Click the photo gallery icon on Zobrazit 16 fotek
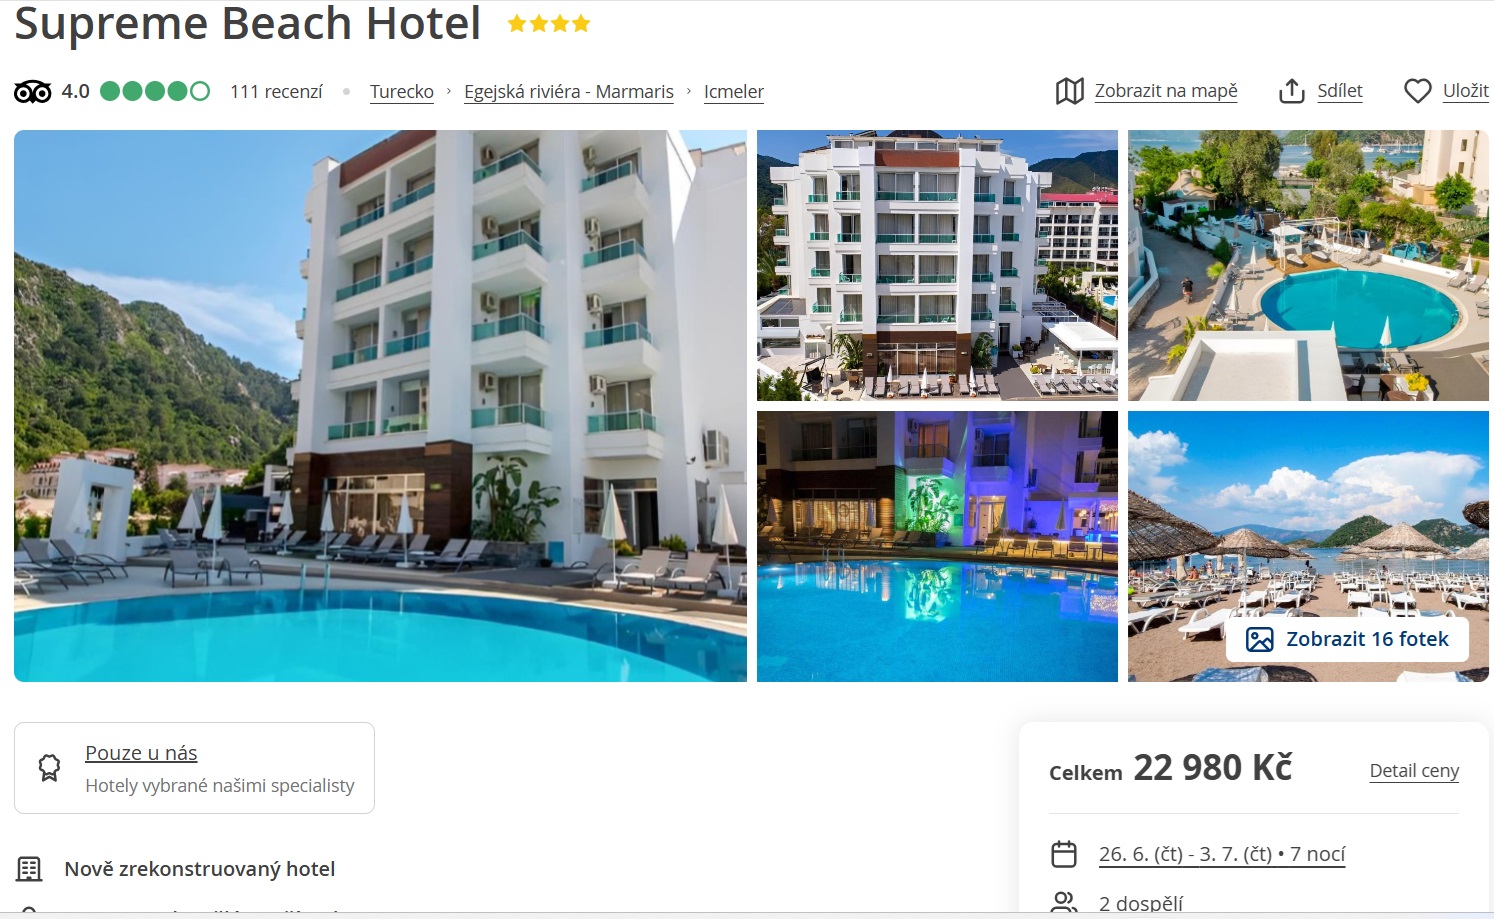The height and width of the screenshot is (919, 1494). (x=1260, y=640)
